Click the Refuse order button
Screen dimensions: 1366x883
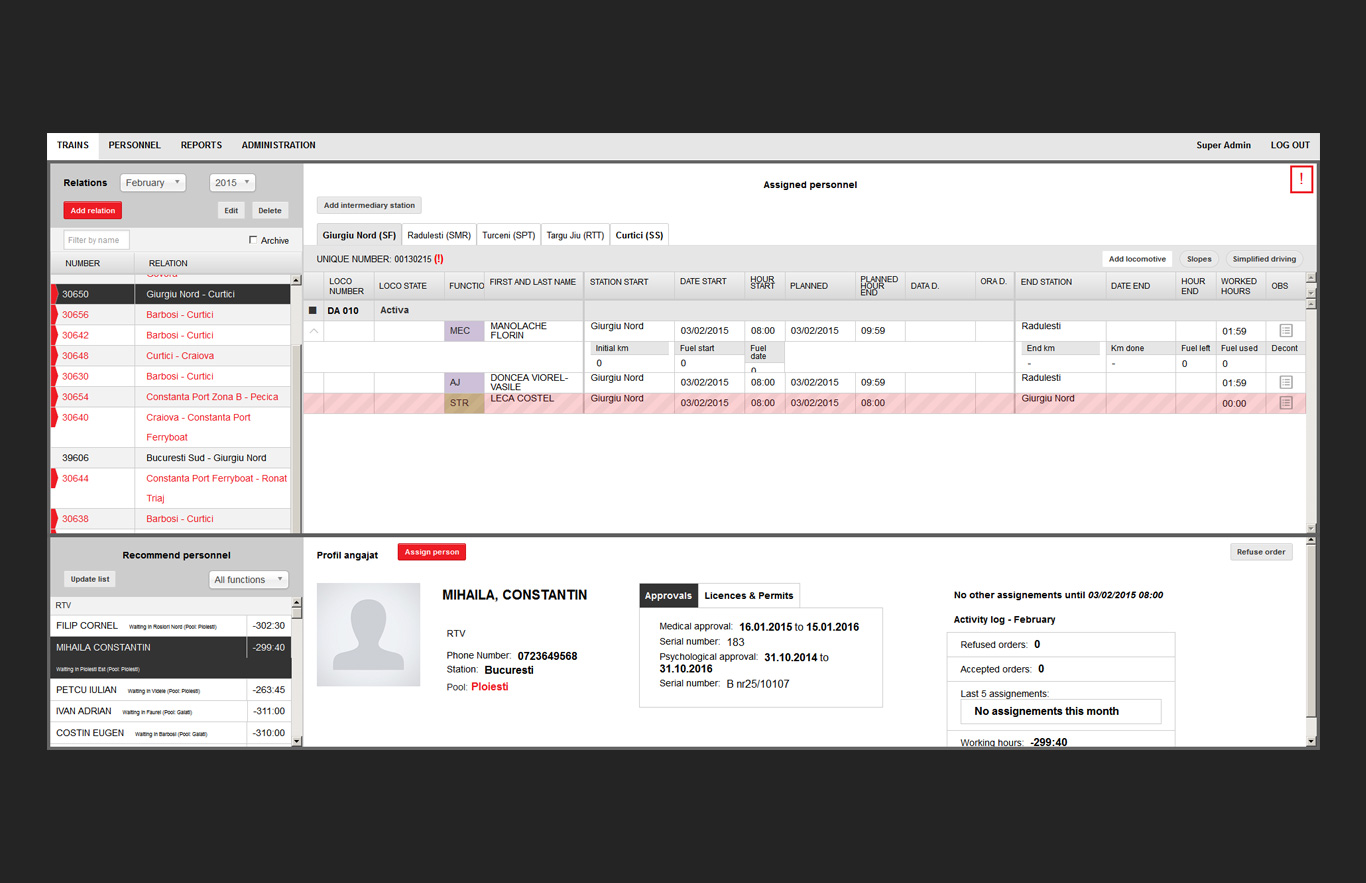click(1261, 552)
